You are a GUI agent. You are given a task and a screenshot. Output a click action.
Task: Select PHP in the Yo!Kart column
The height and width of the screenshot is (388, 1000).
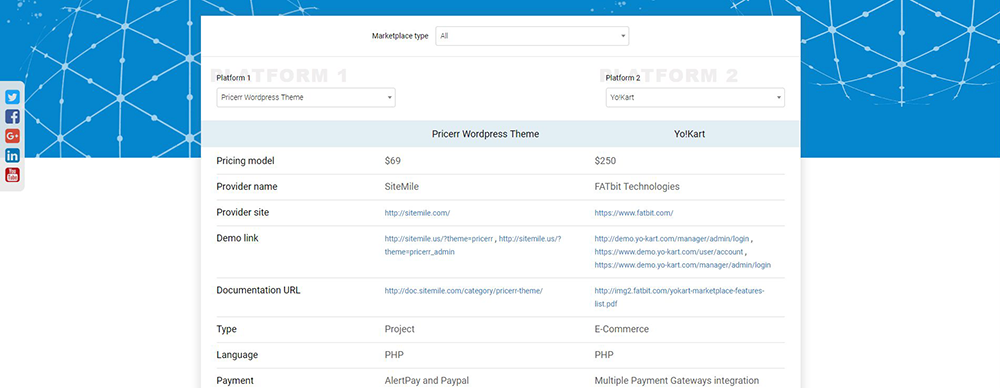pos(604,355)
